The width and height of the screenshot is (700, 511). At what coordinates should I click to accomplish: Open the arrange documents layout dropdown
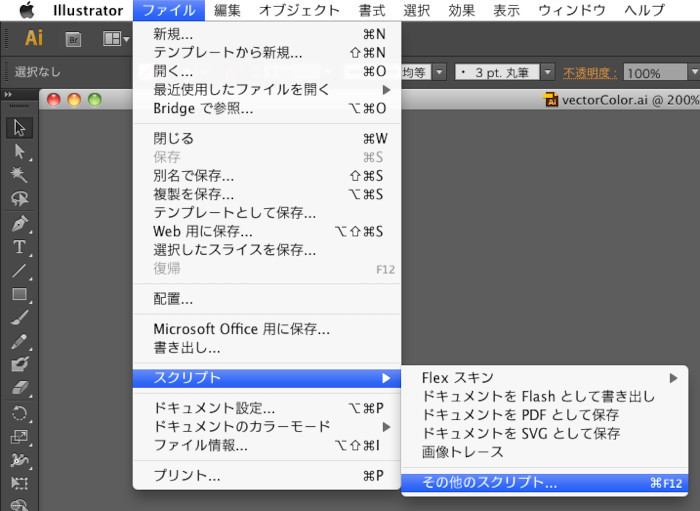click(114, 39)
